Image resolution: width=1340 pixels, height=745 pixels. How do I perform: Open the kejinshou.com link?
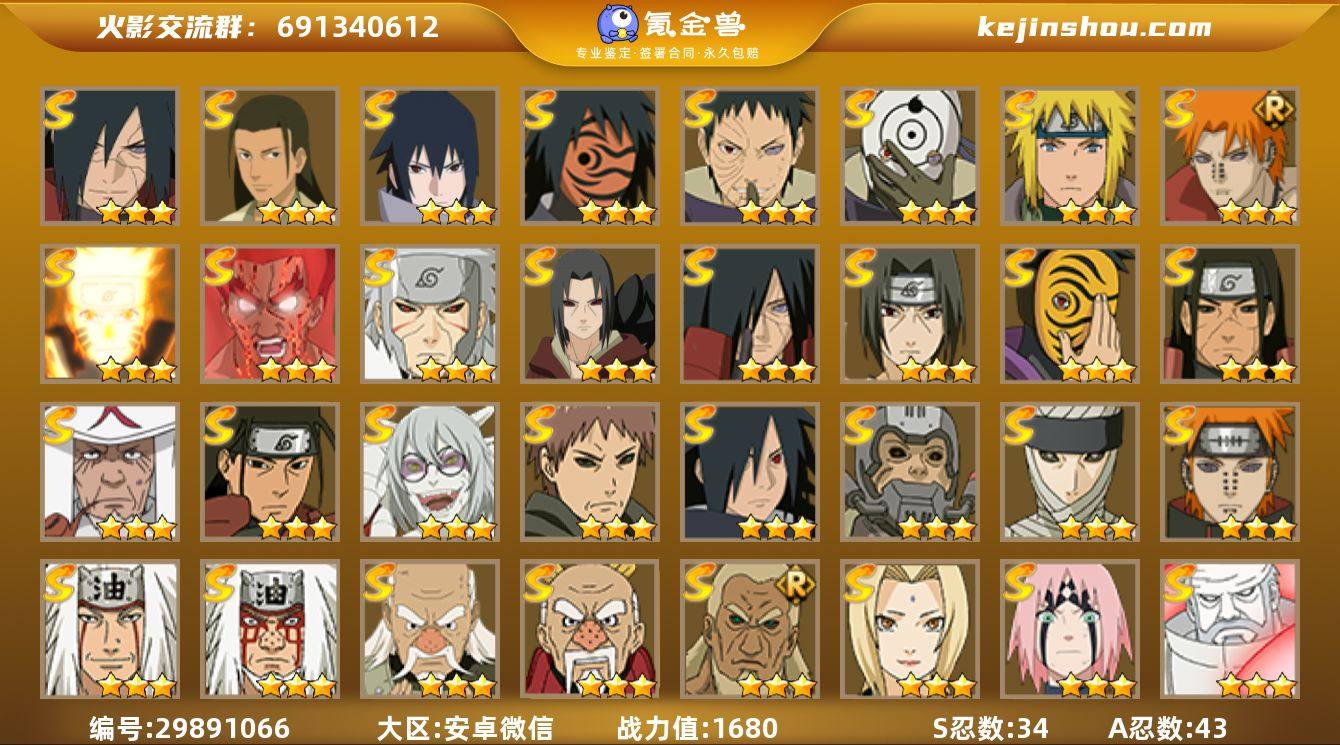pos(1093,27)
